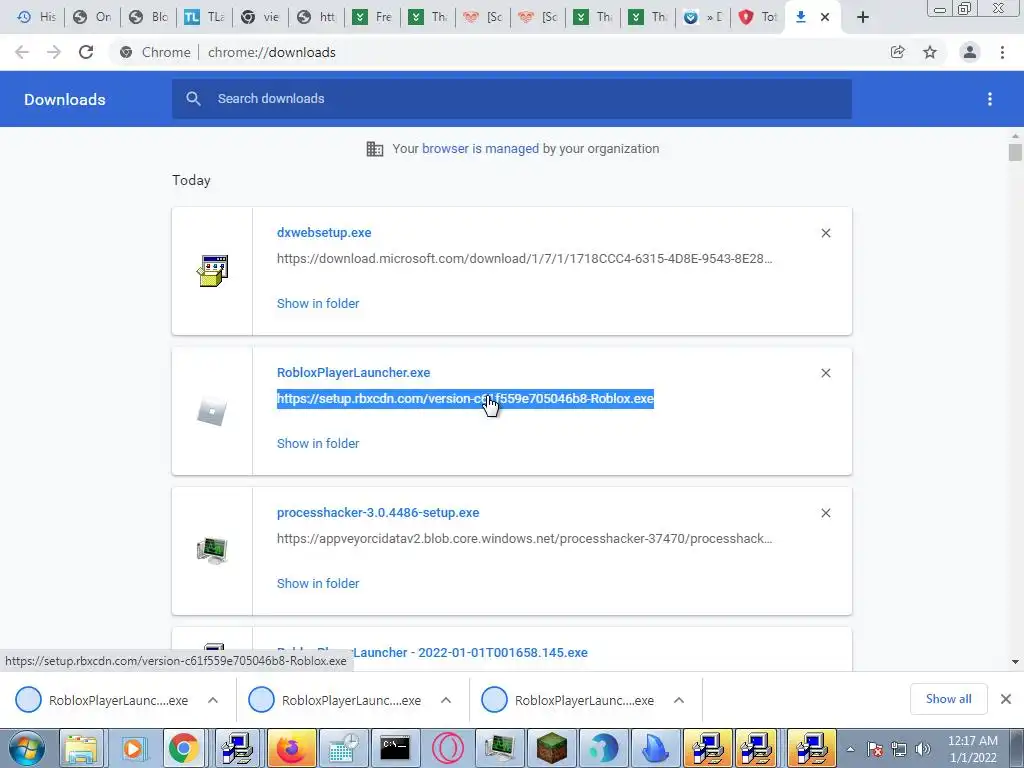
Task: Open Windows Explorer from taskbar
Action: 81,748
